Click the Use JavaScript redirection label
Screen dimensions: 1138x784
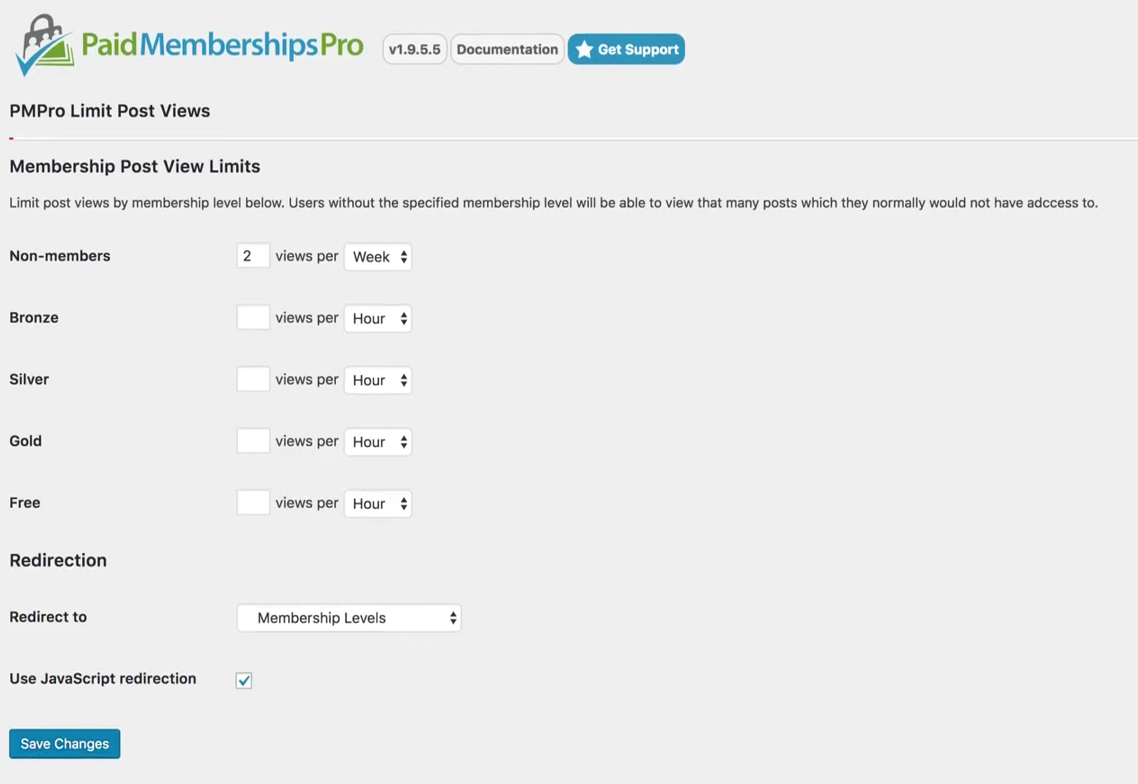103,679
